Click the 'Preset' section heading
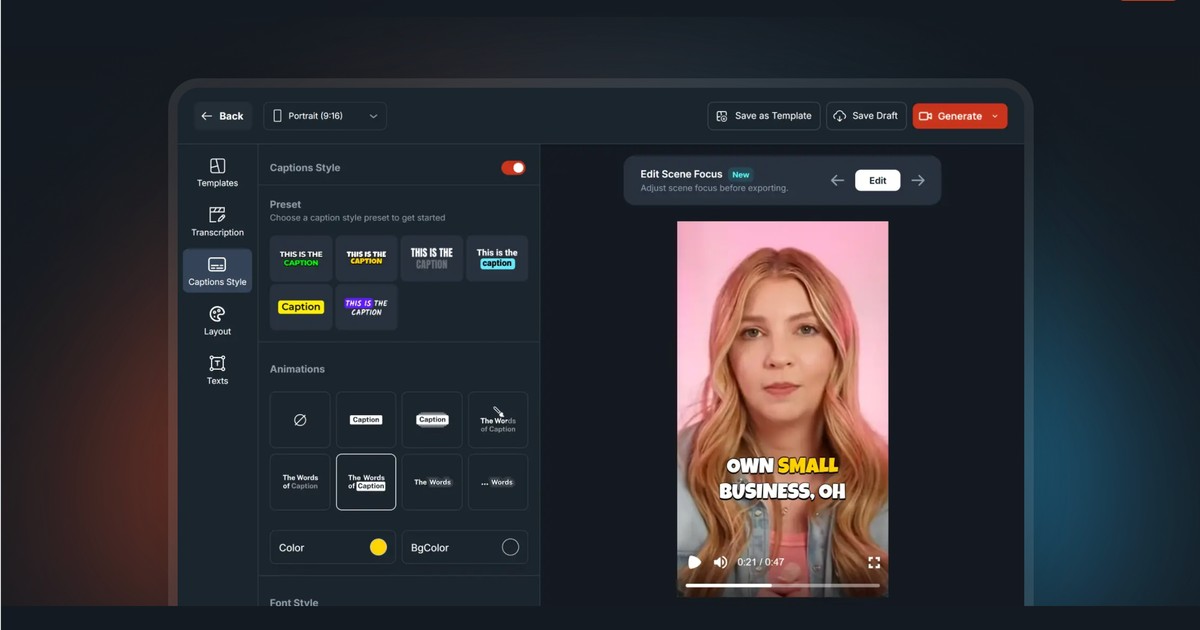The height and width of the screenshot is (630, 1200). tap(285, 204)
